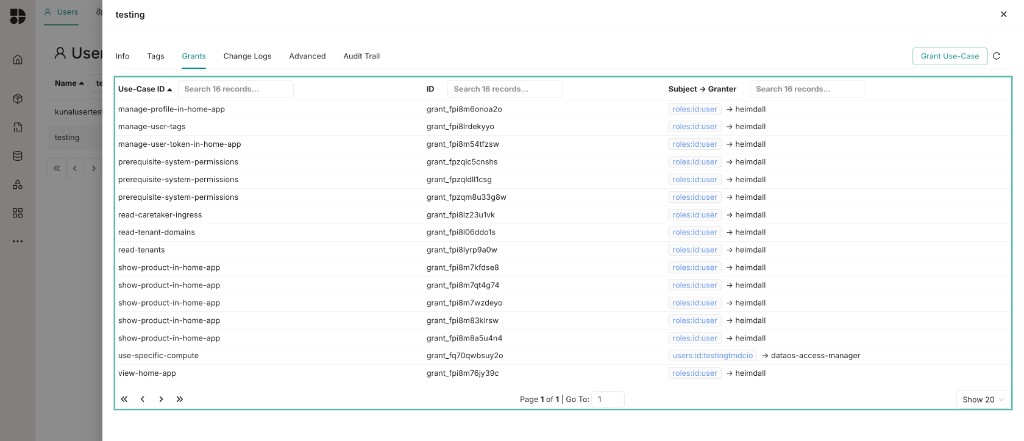
Task: Select the read-tenants use-case cell
Action: pyautogui.click(x=141, y=250)
